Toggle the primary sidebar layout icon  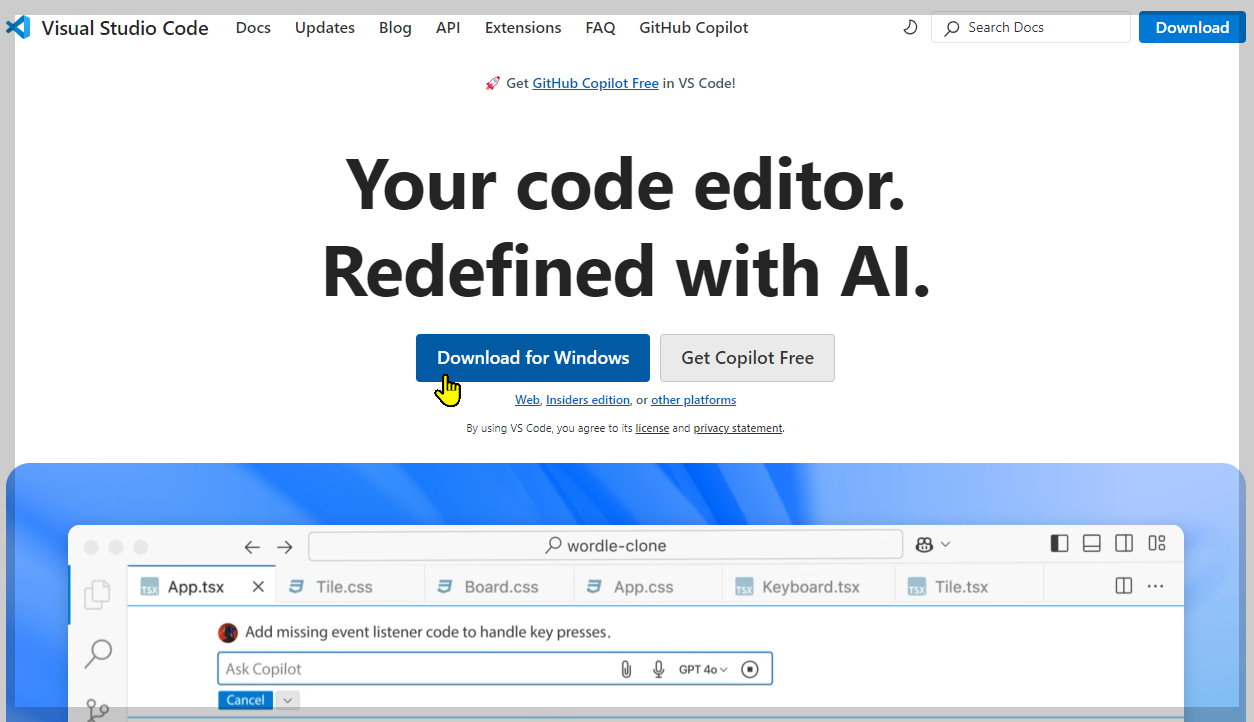[x=1060, y=543]
